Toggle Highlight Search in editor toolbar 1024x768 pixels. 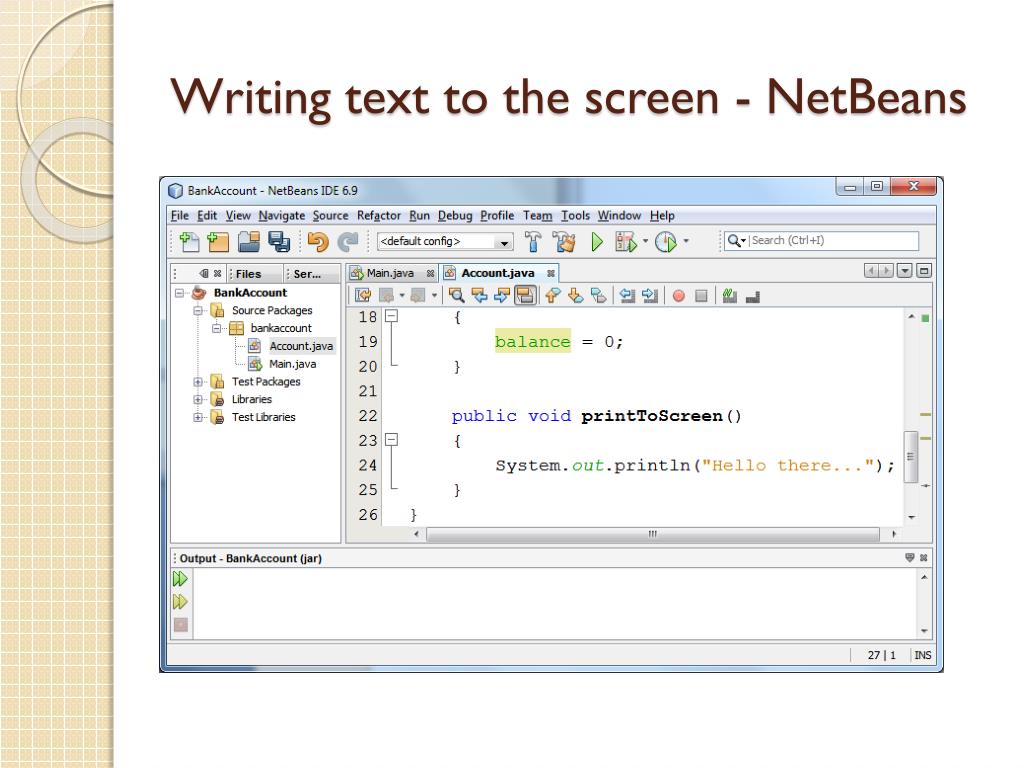pos(525,296)
